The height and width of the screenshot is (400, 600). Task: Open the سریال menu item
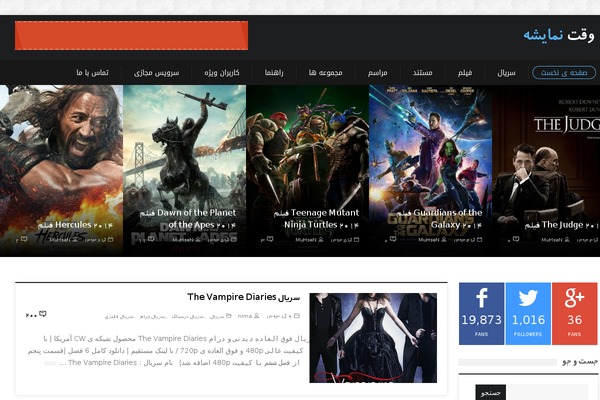(x=506, y=73)
